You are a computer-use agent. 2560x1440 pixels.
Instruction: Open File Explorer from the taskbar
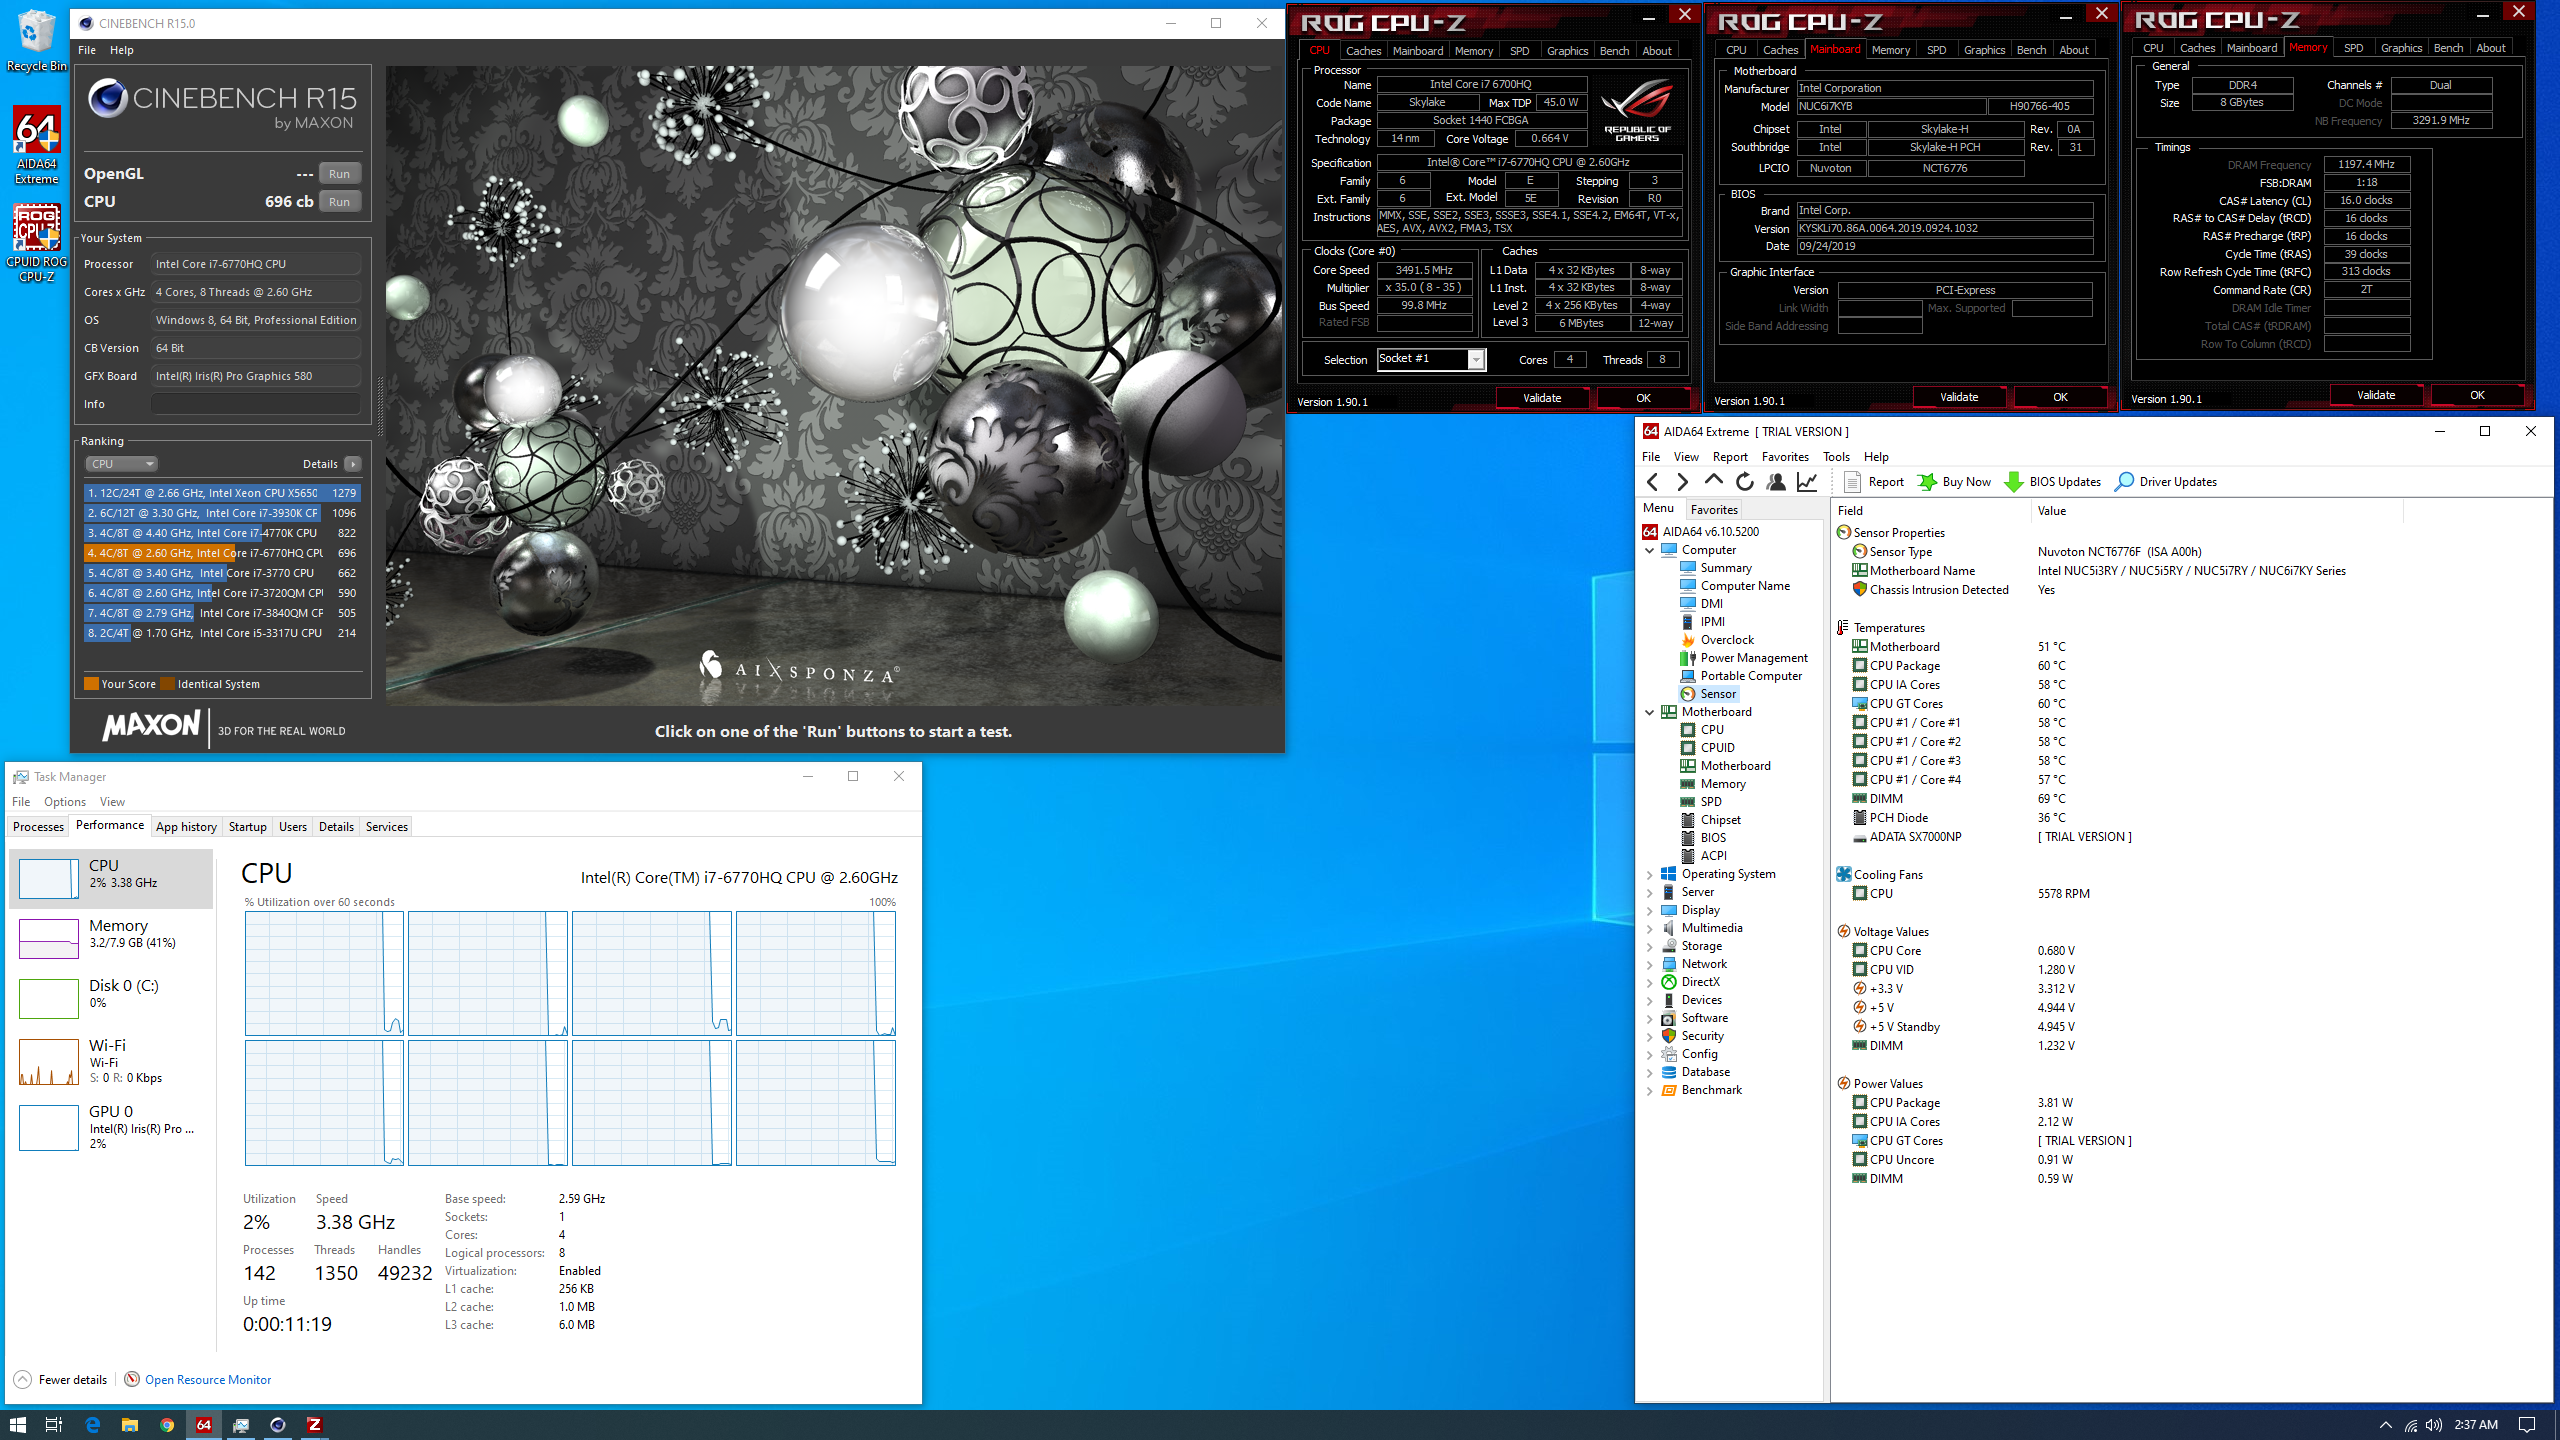click(129, 1425)
